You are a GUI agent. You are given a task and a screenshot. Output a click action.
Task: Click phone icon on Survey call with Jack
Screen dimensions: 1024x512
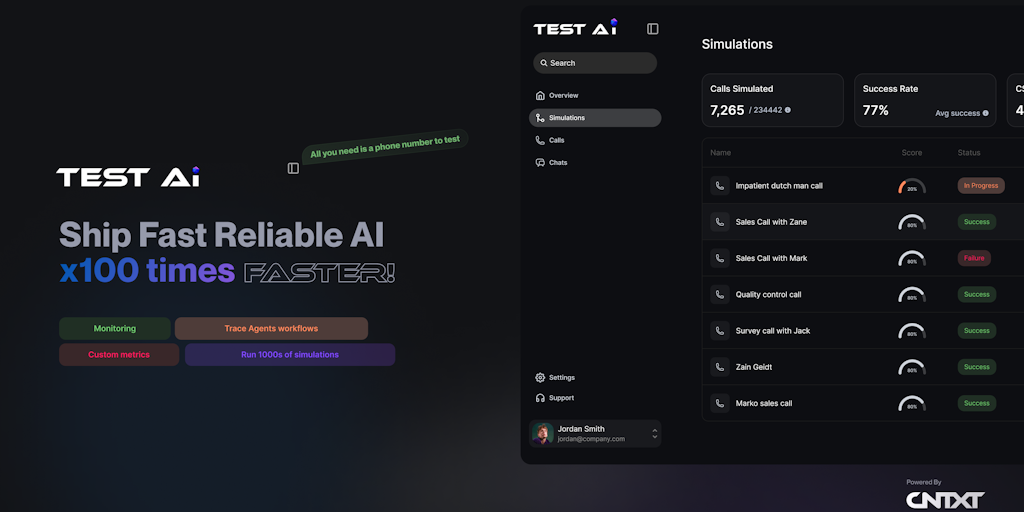(x=720, y=330)
